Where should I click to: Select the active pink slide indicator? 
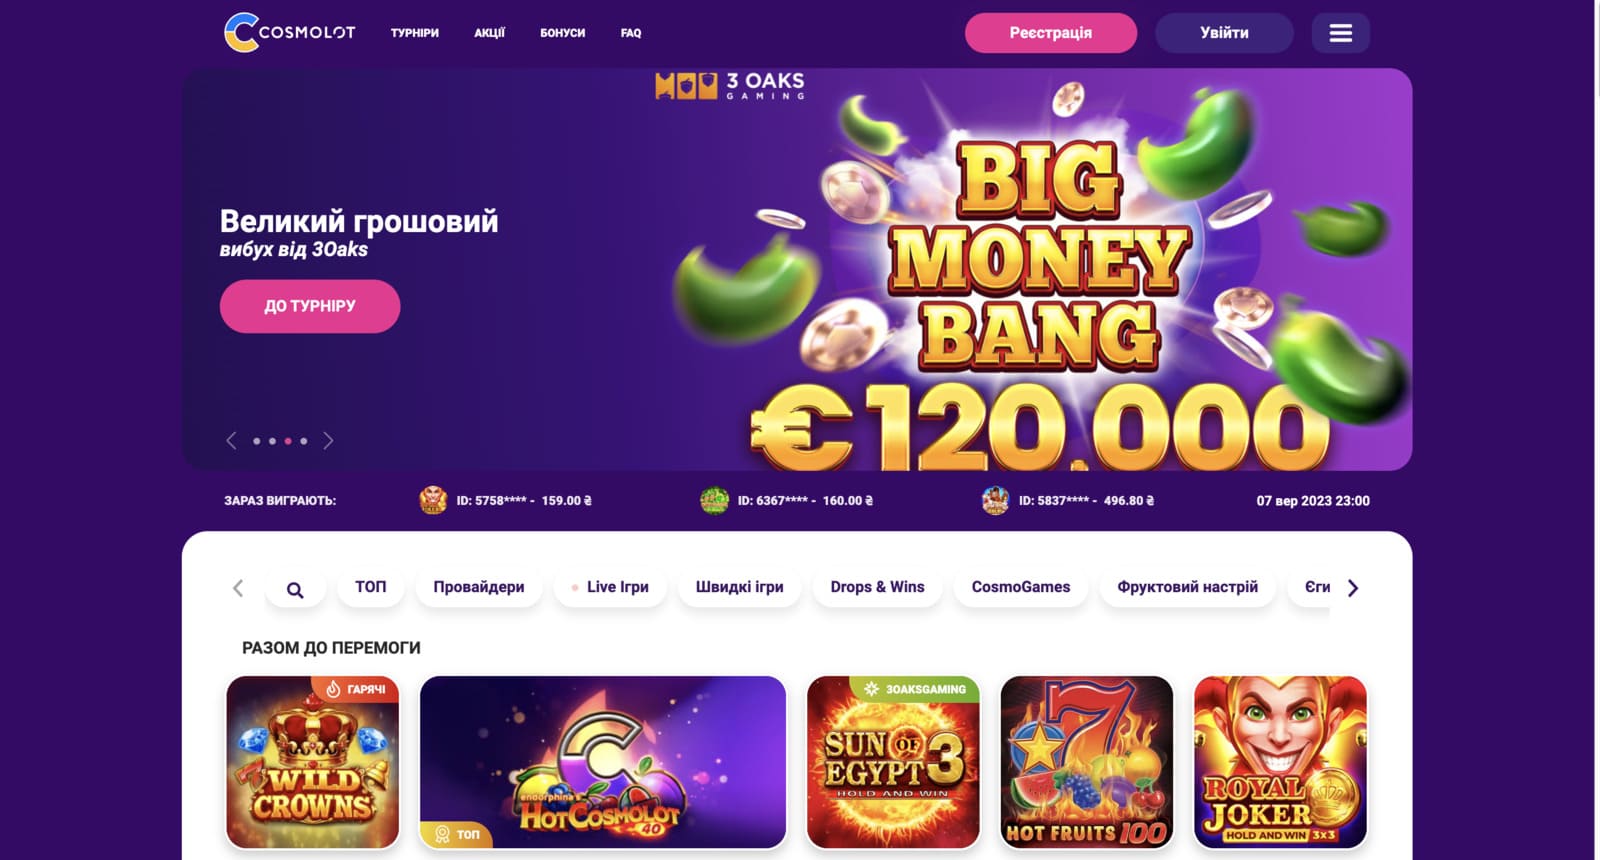click(288, 441)
